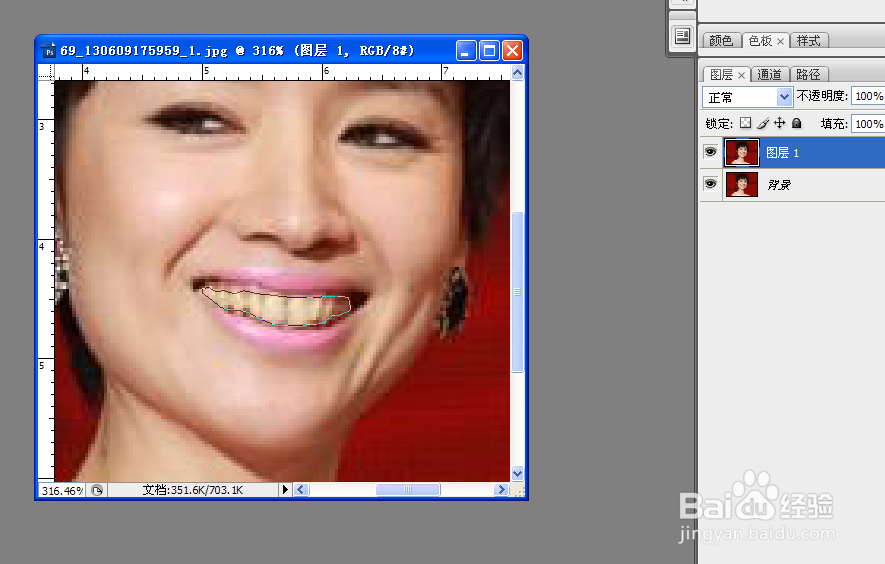Click the ruler origin corner box
885x564 pixels.
(x=46, y=72)
